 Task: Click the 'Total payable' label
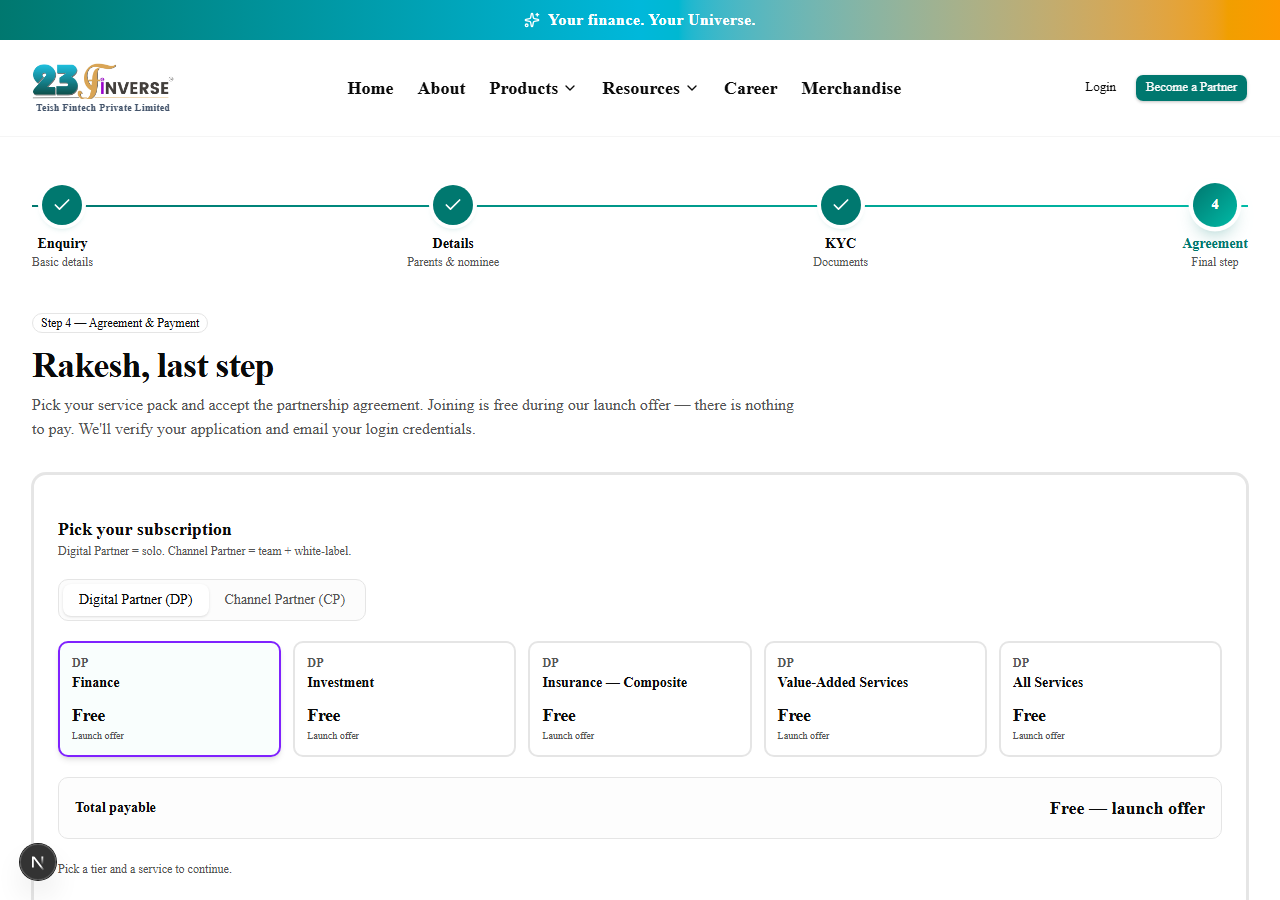tap(115, 807)
